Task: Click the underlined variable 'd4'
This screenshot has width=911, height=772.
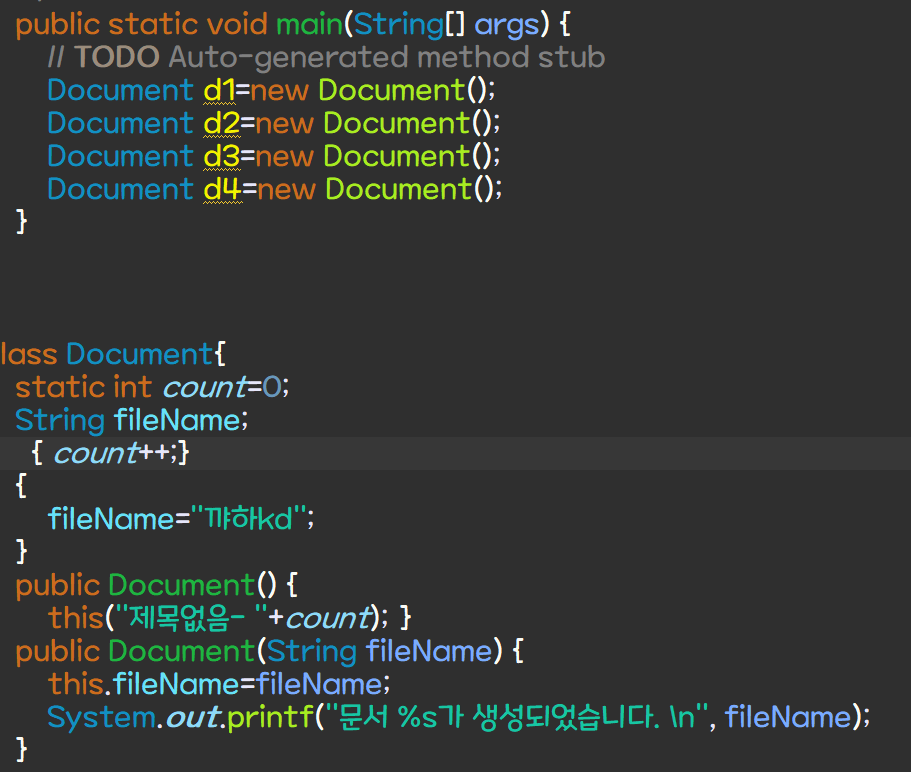Action: [x=223, y=189]
